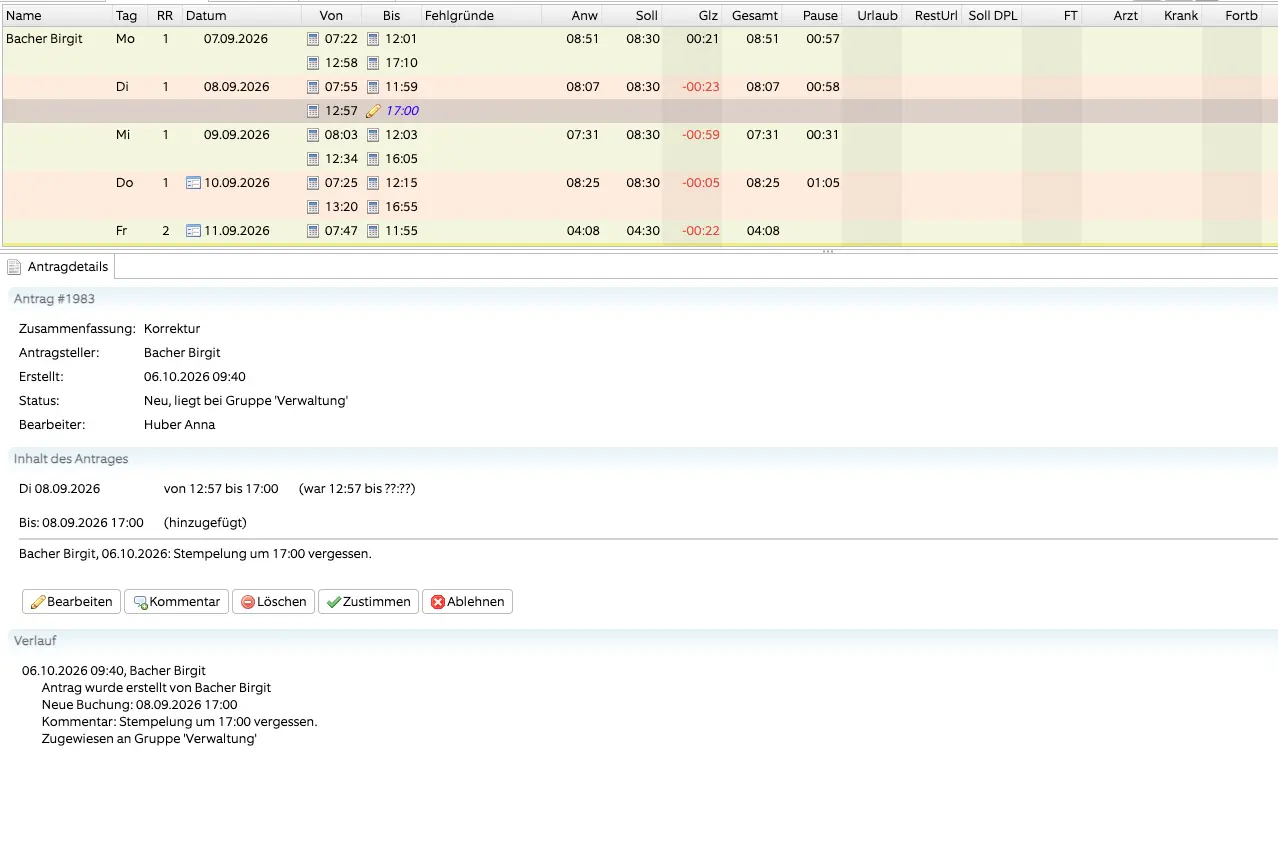Click the booking icon before 17:10
Viewport: 1278px width, 853px height.
point(373,63)
